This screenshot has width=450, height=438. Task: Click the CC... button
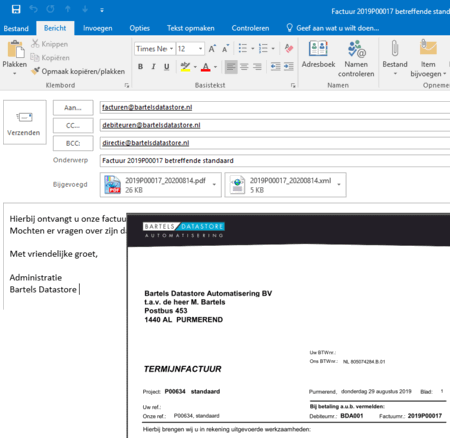click(x=73, y=126)
